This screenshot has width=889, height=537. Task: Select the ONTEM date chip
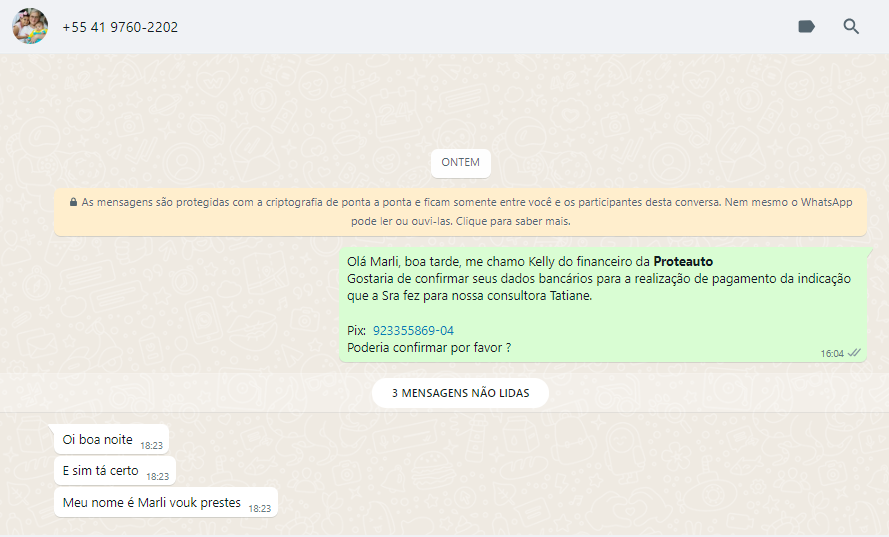(x=460, y=162)
